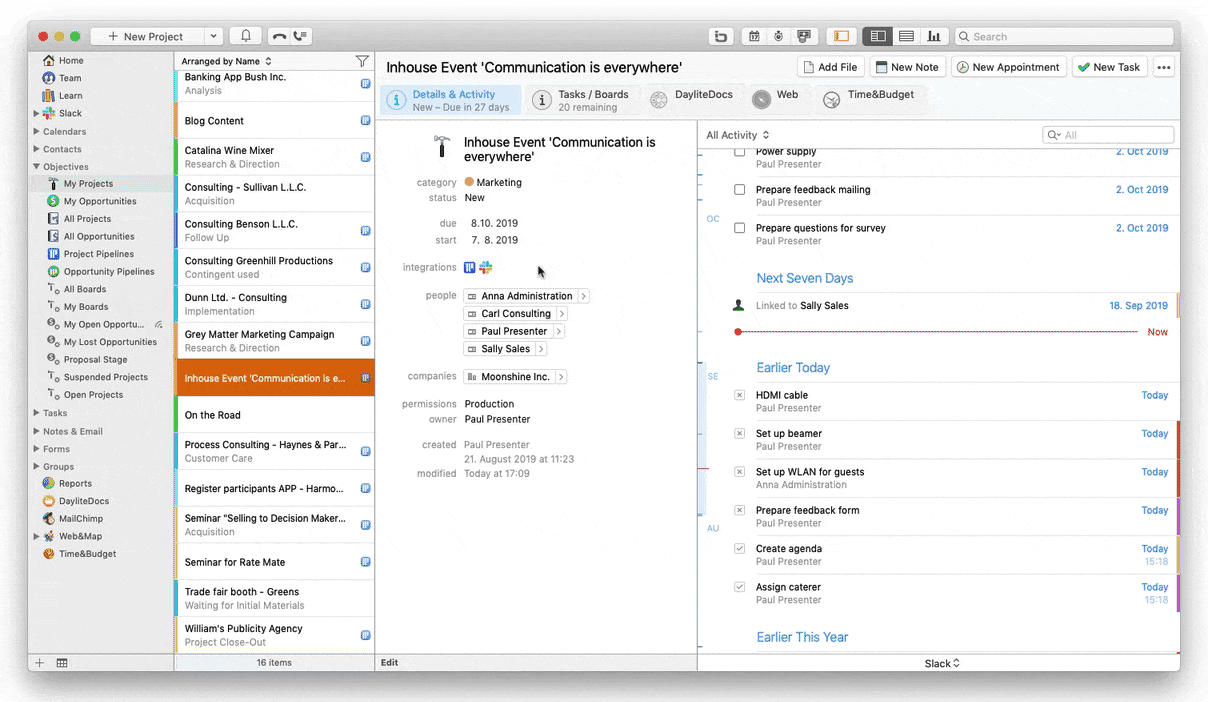The height and width of the screenshot is (702, 1208).
Task: Click in the toolbar Search field
Action: tap(1064, 36)
